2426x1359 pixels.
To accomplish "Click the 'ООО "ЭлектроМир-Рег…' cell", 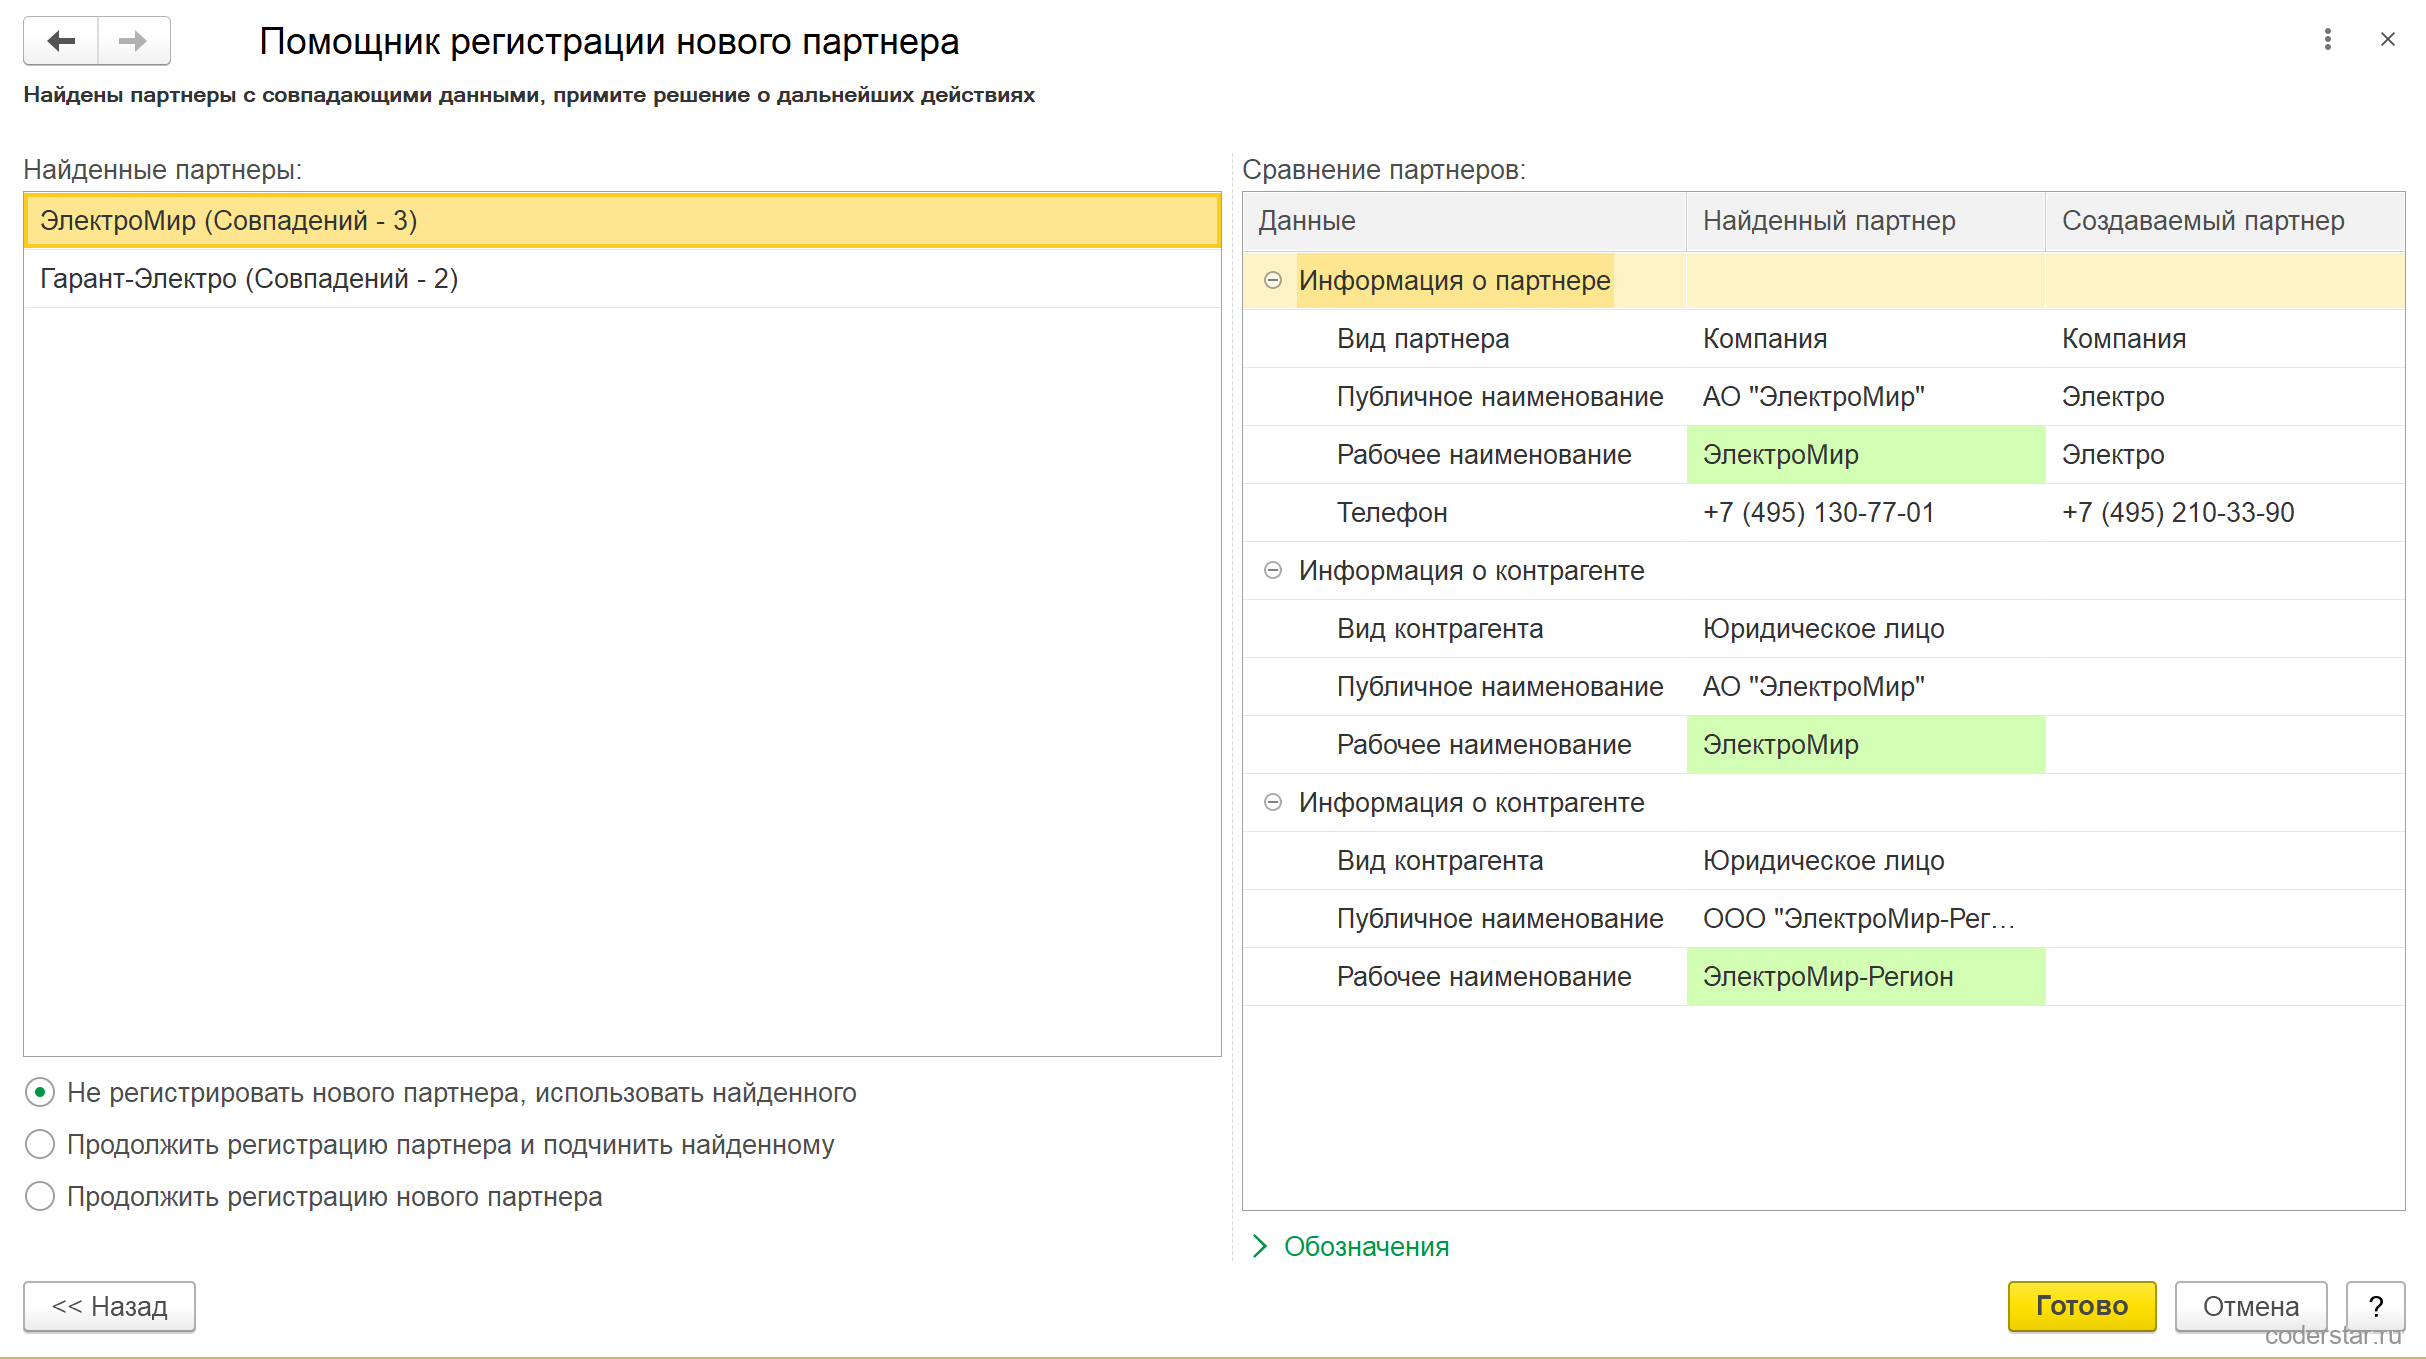I will point(1866,918).
